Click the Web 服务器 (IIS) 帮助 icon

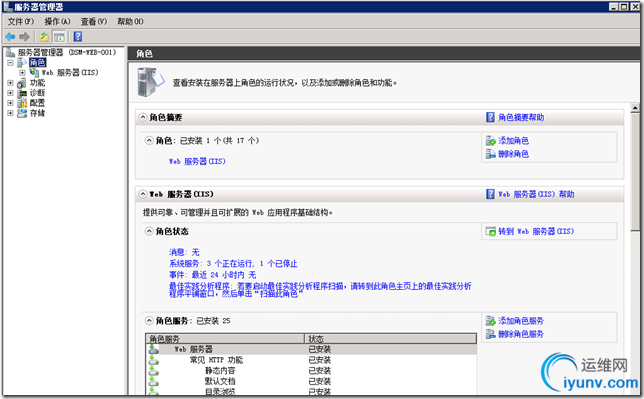click(490, 194)
